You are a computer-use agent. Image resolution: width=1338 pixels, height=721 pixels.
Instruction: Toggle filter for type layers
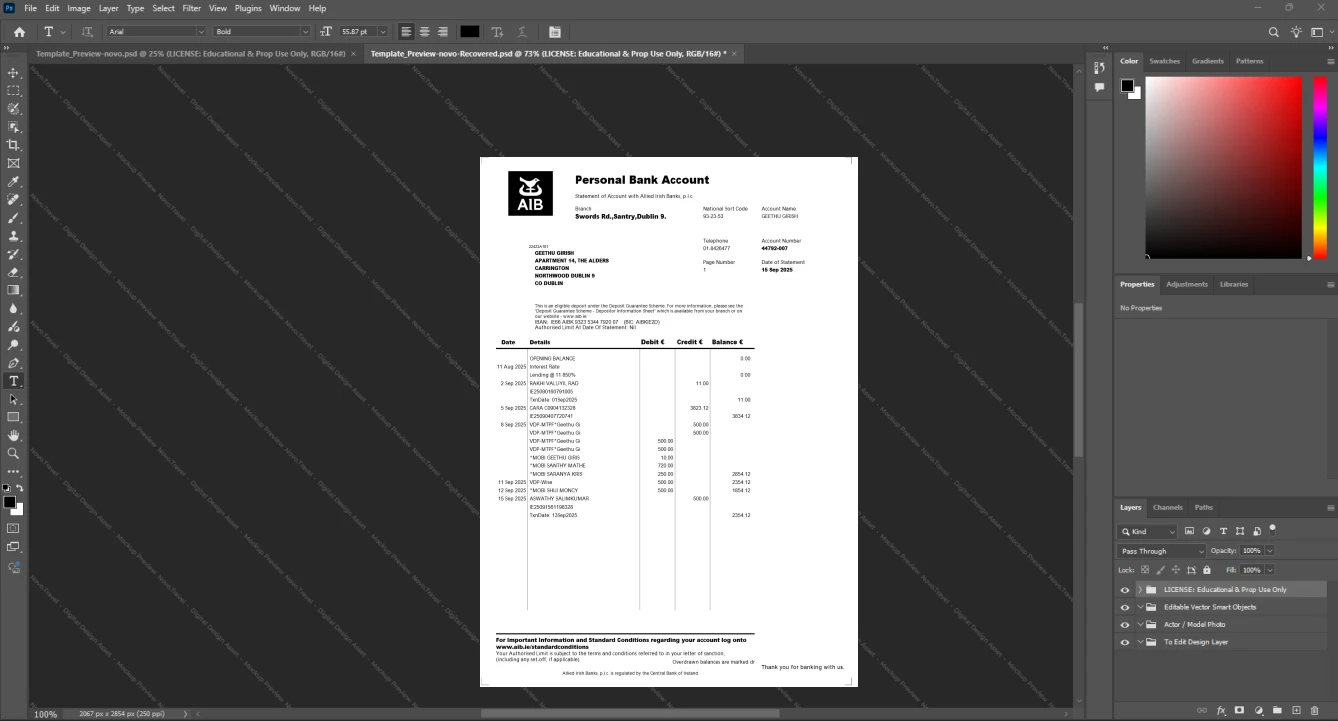point(1223,531)
